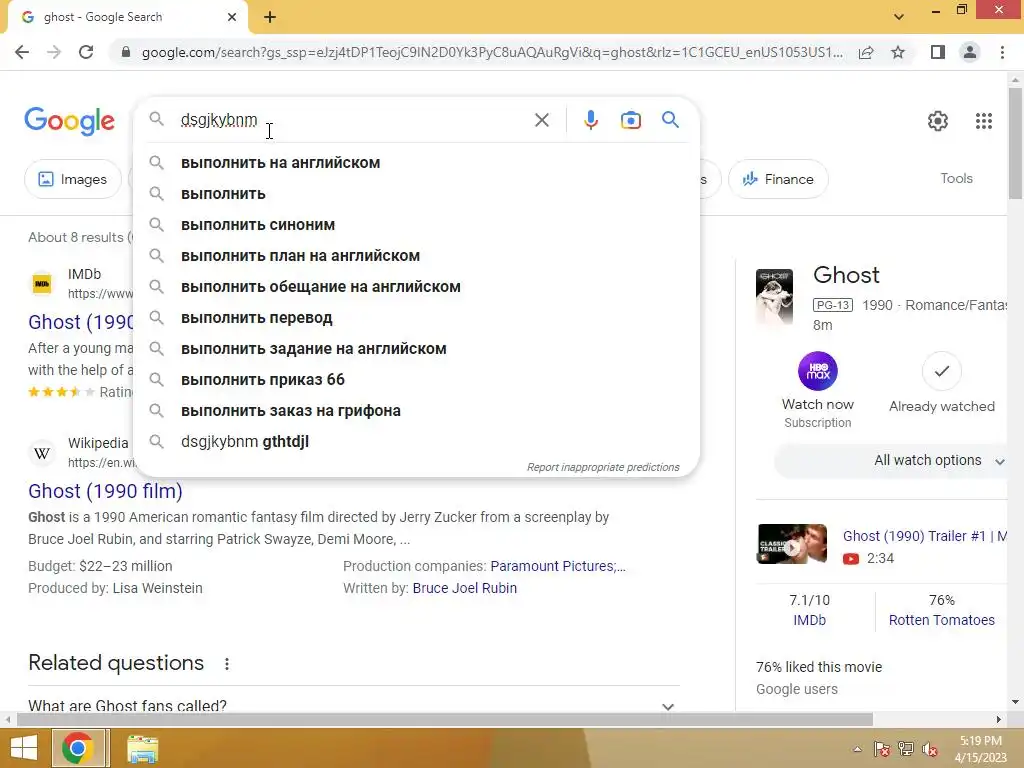Go forward with the browser forward arrow

pyautogui.click(x=54, y=52)
